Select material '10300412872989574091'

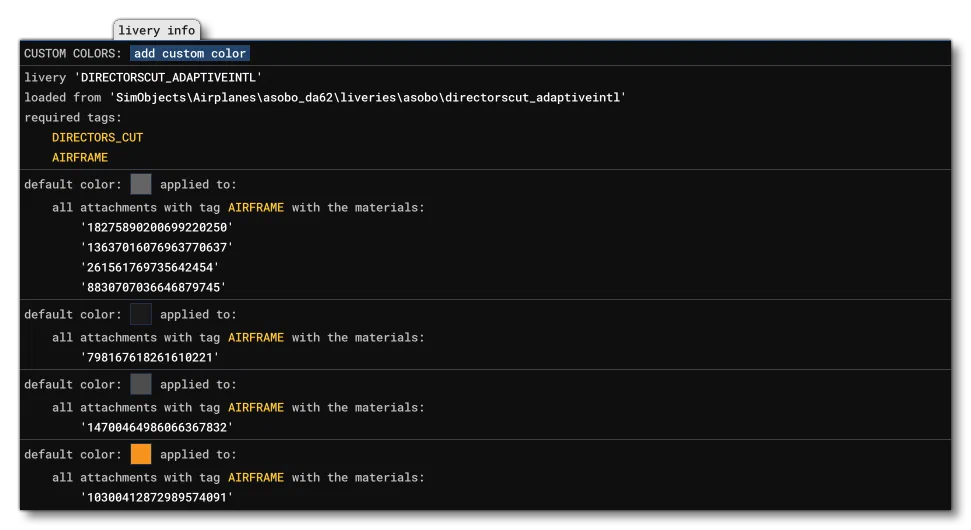point(157,497)
